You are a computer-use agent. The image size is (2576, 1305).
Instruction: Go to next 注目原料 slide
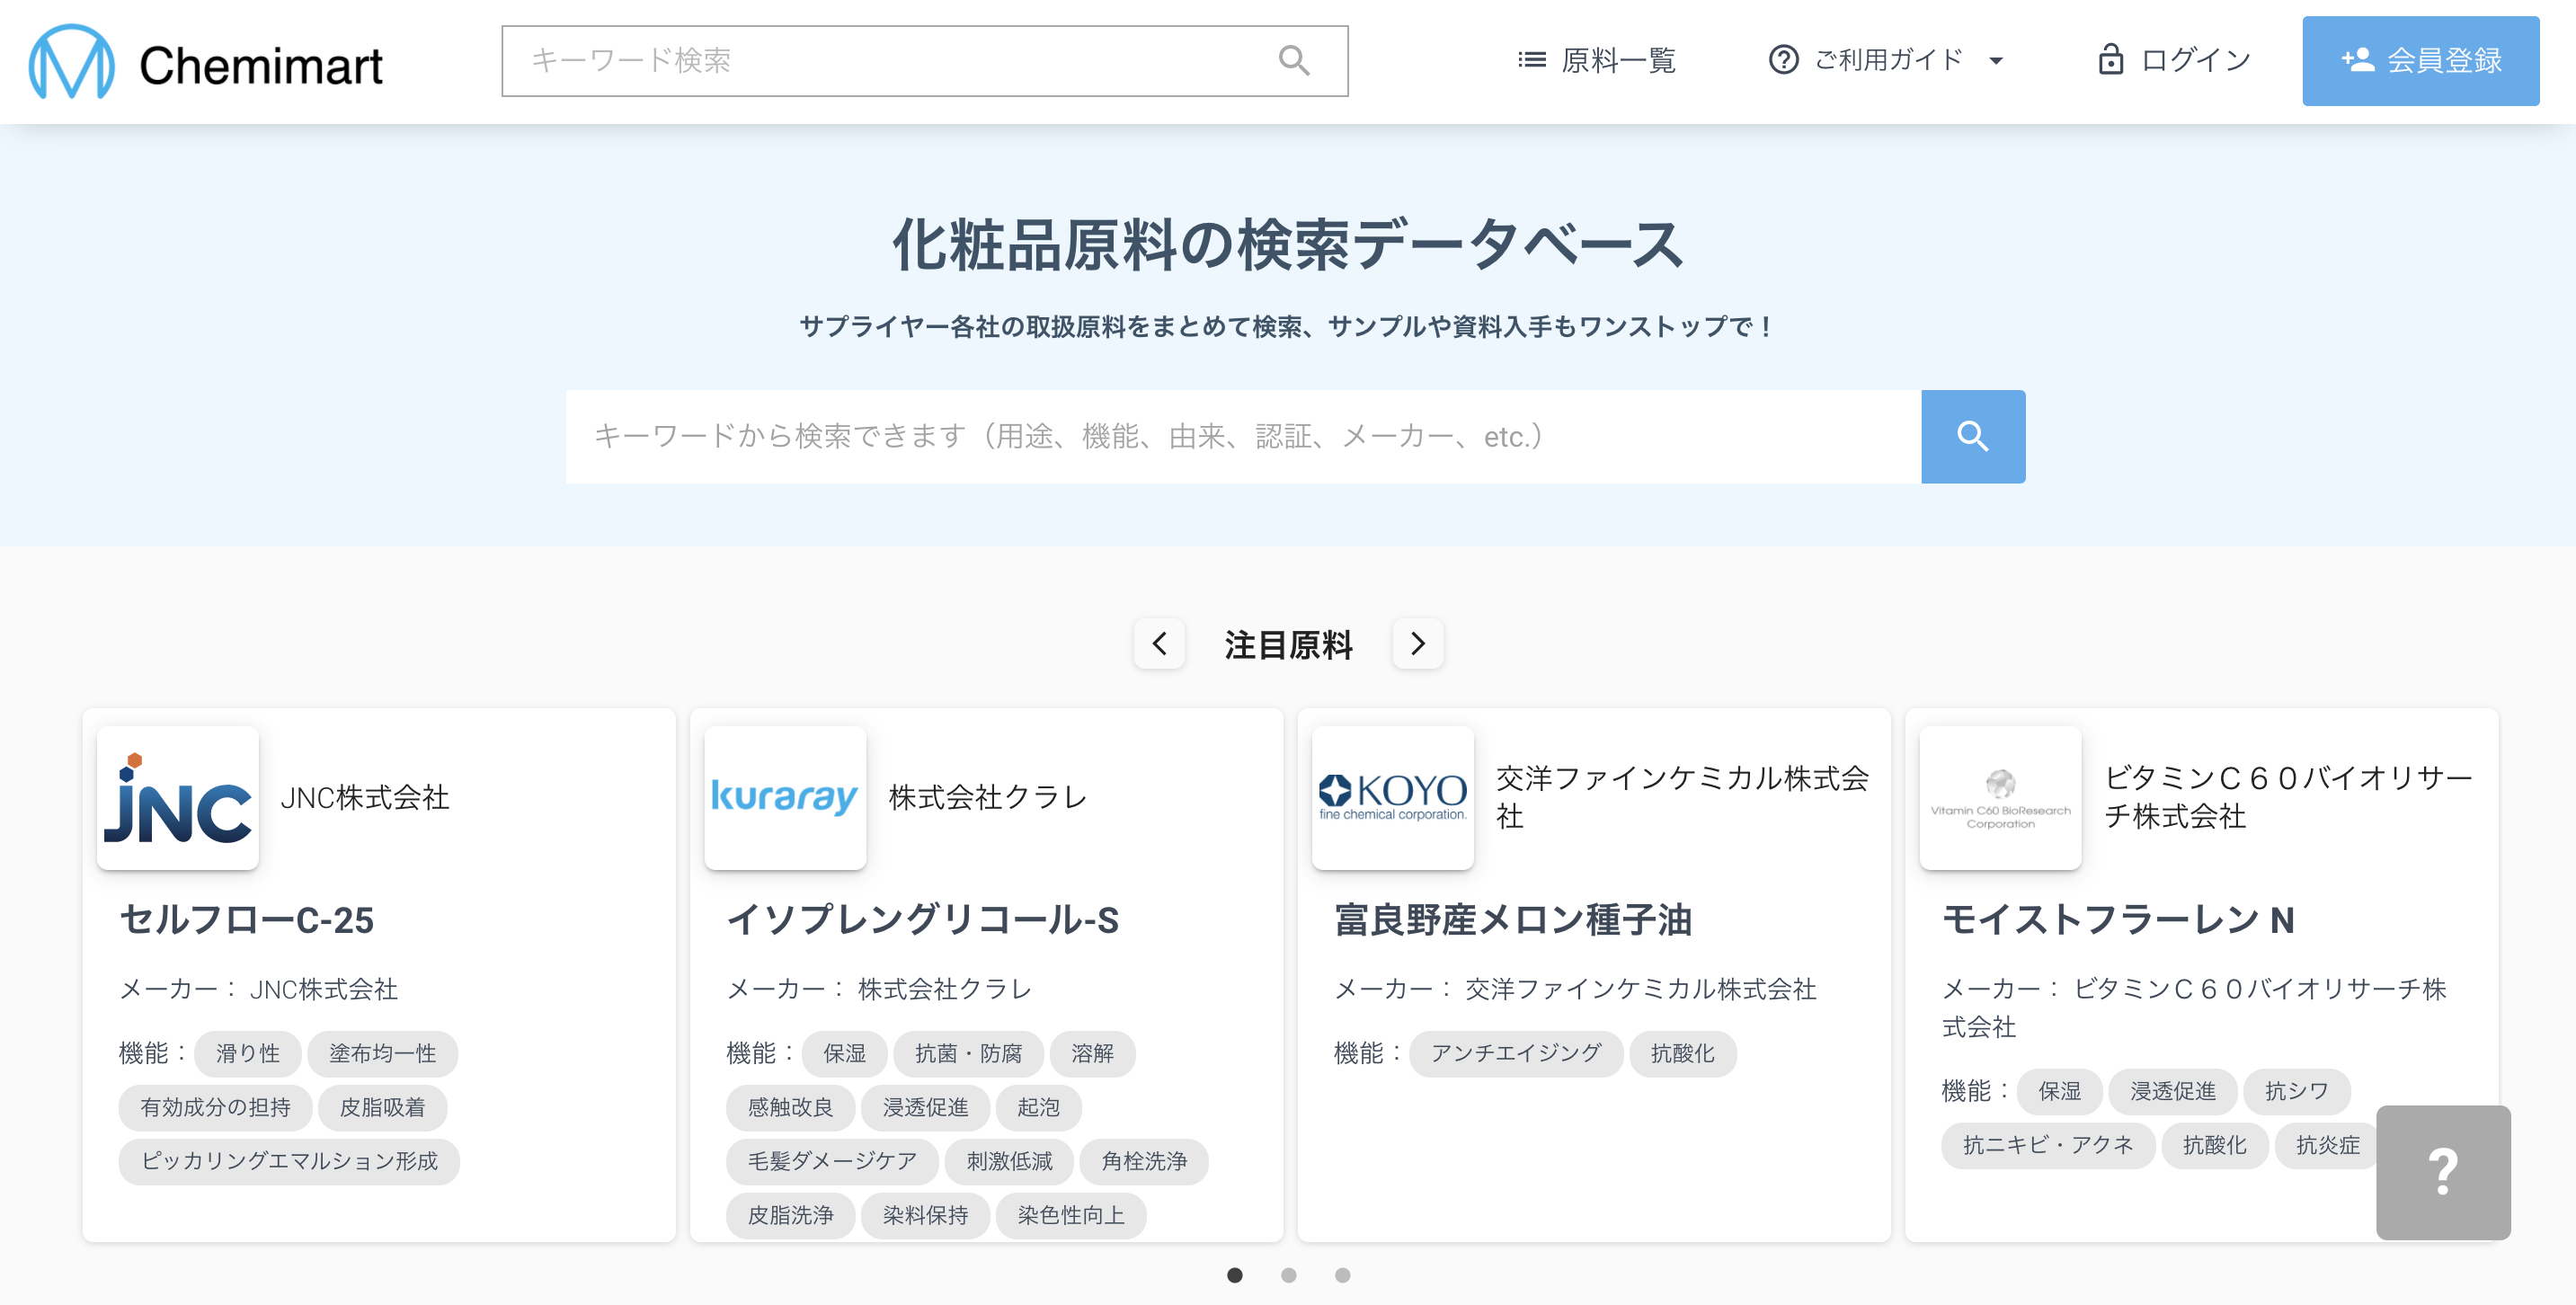point(1418,644)
